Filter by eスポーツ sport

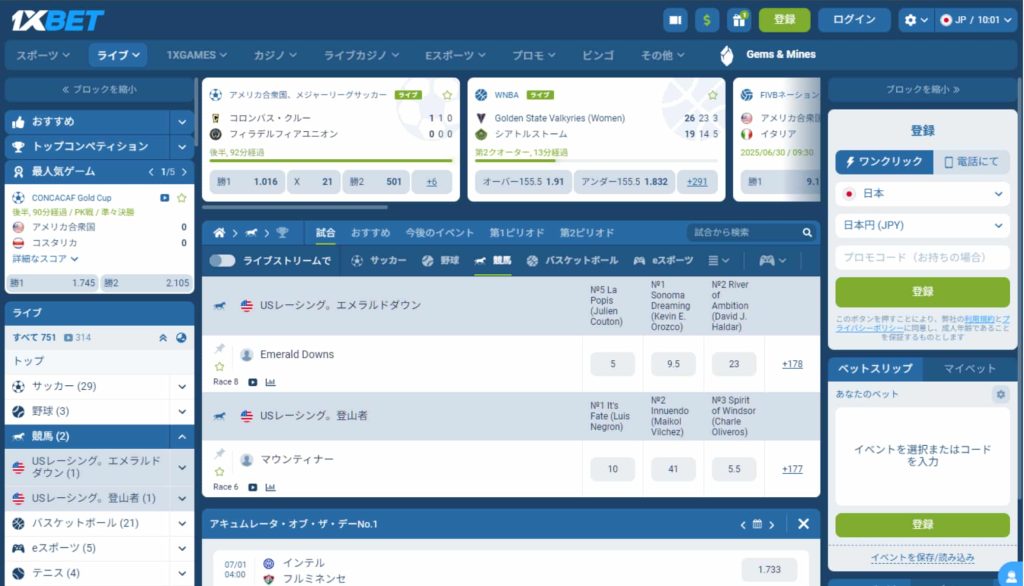point(663,261)
